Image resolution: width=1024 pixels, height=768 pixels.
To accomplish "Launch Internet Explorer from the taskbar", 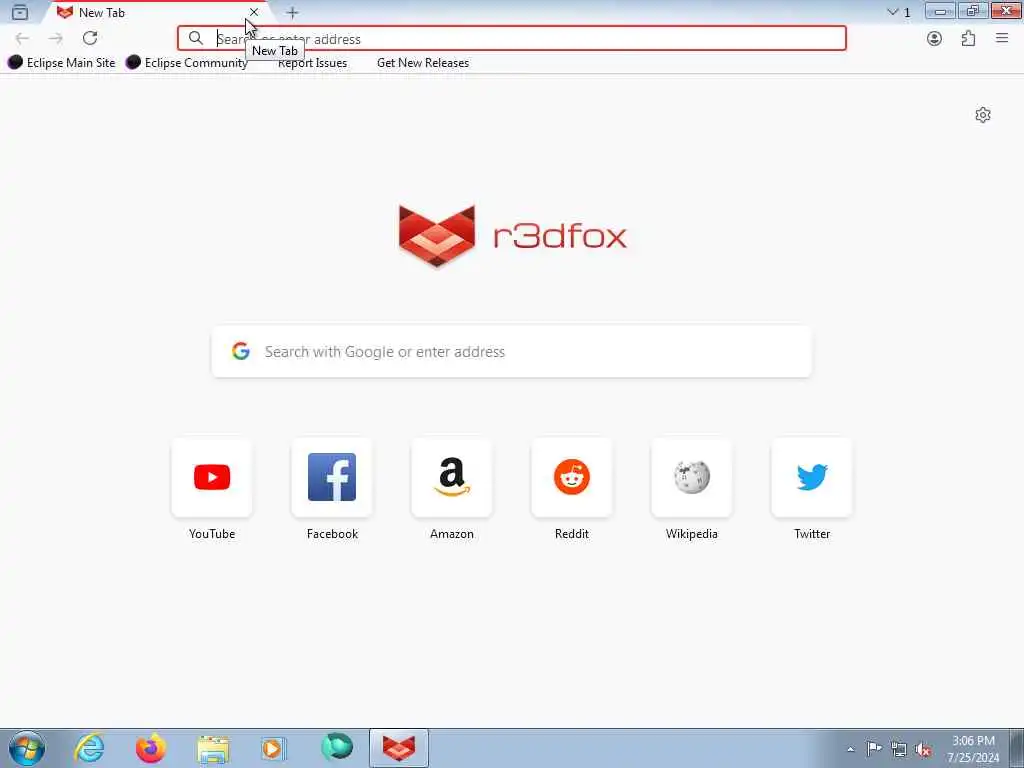I will click(89, 748).
